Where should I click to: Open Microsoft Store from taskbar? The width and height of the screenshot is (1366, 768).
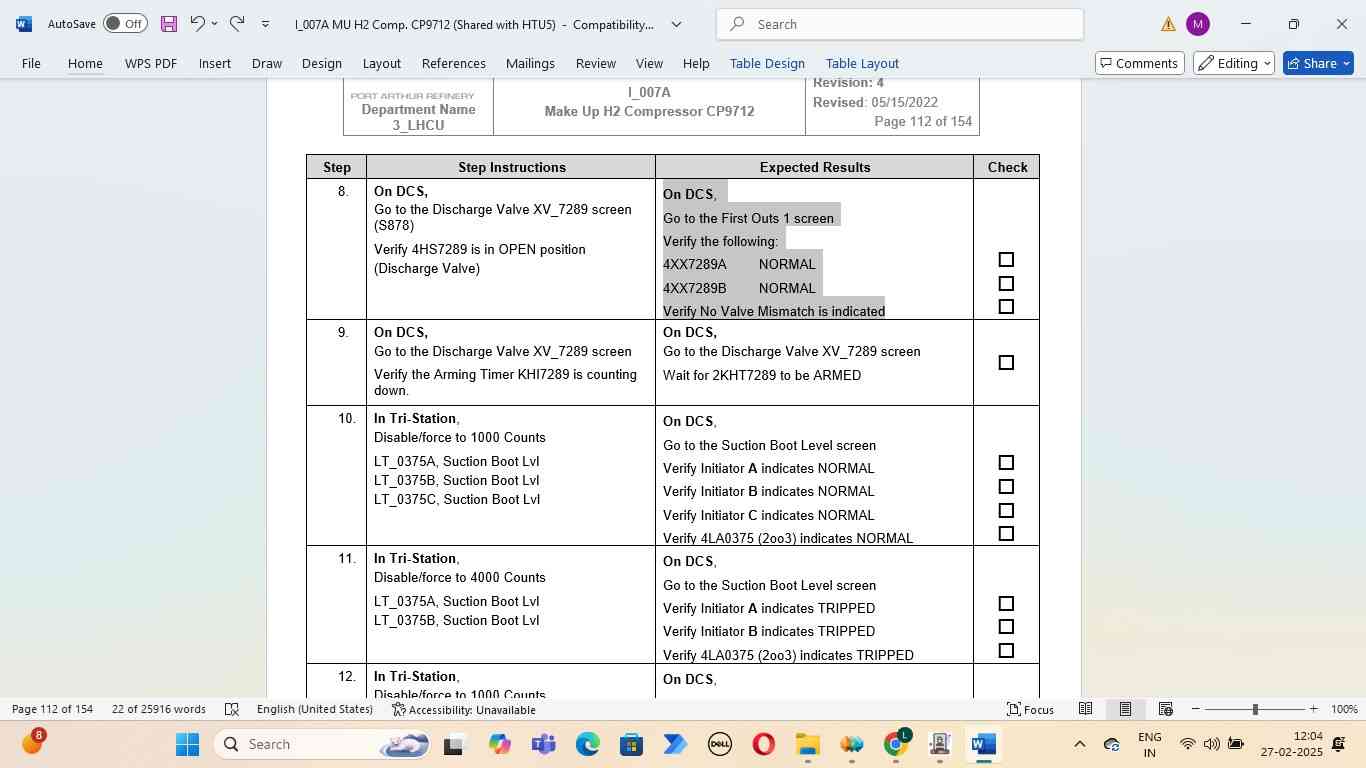tap(631, 744)
